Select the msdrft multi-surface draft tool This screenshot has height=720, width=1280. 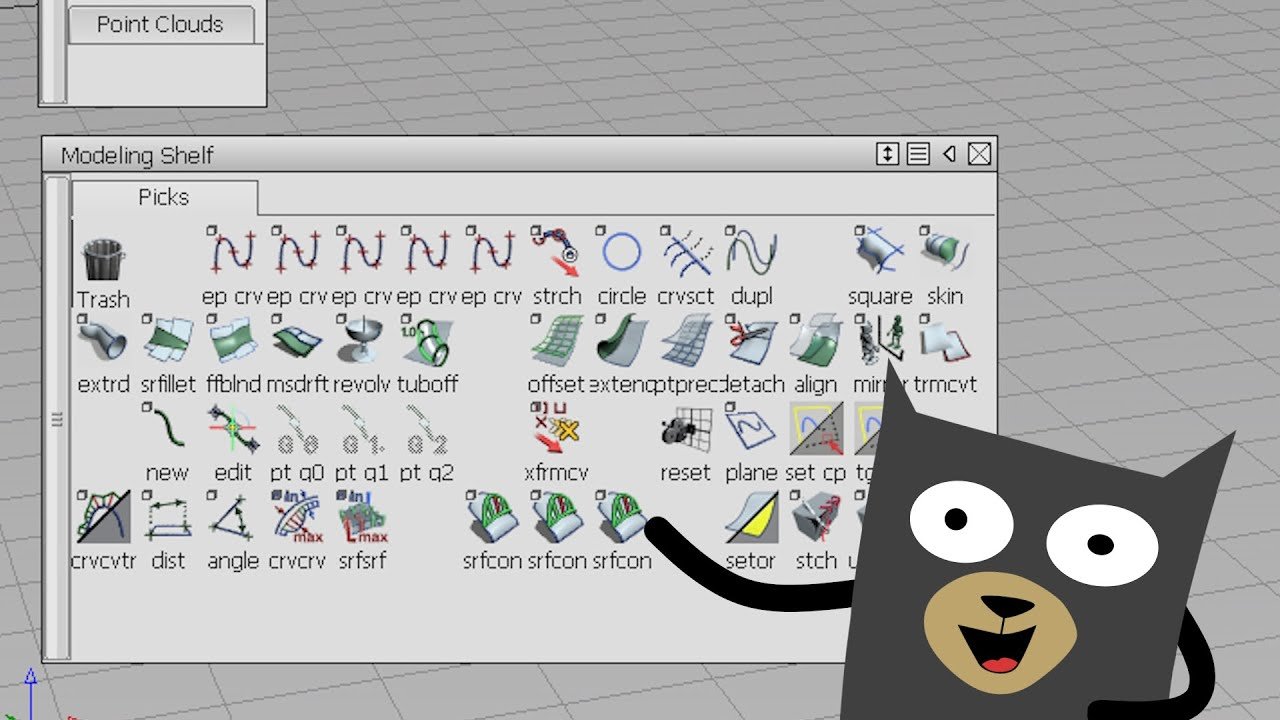pyautogui.click(x=298, y=340)
